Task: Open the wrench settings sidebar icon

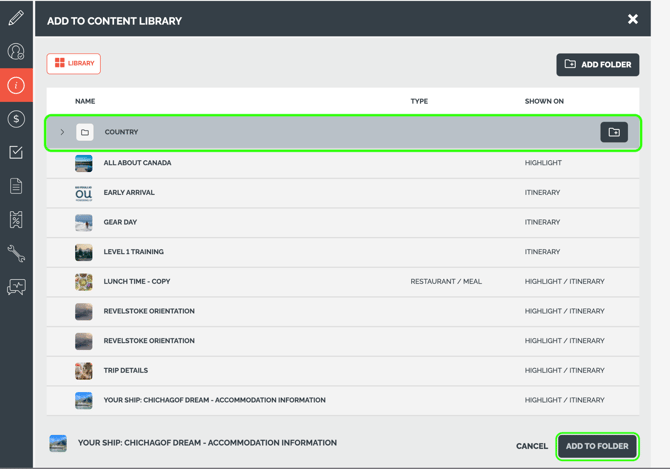Action: click(16, 253)
